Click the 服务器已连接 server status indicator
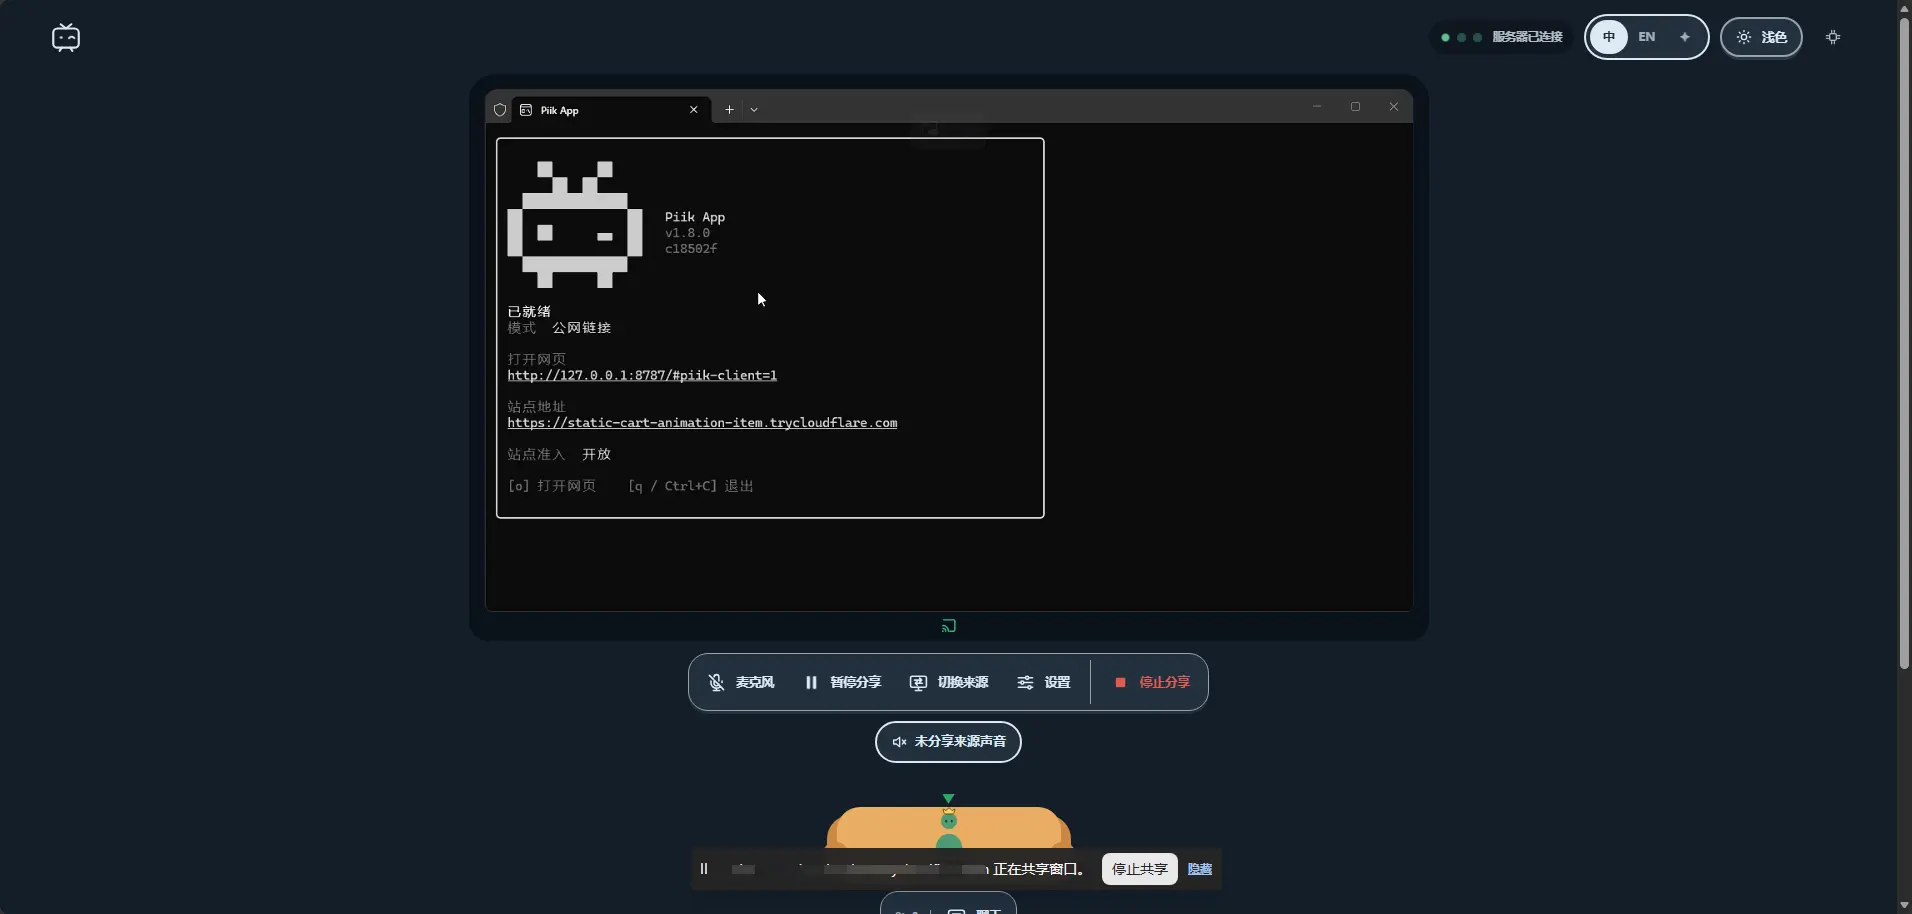The height and width of the screenshot is (914, 1912). 1501,37
